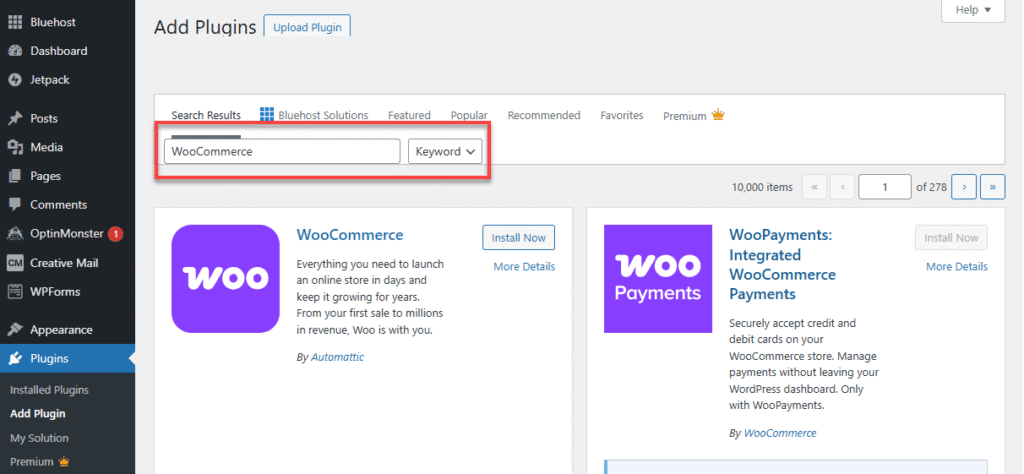This screenshot has height=474, width=1024.
Task: Expand the Keyword search type dropdown
Action: click(x=445, y=152)
